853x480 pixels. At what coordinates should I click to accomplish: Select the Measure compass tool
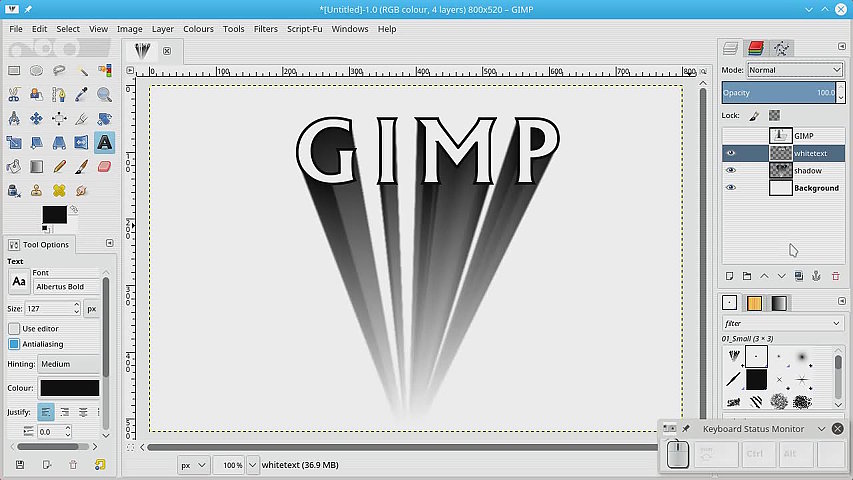(14, 118)
